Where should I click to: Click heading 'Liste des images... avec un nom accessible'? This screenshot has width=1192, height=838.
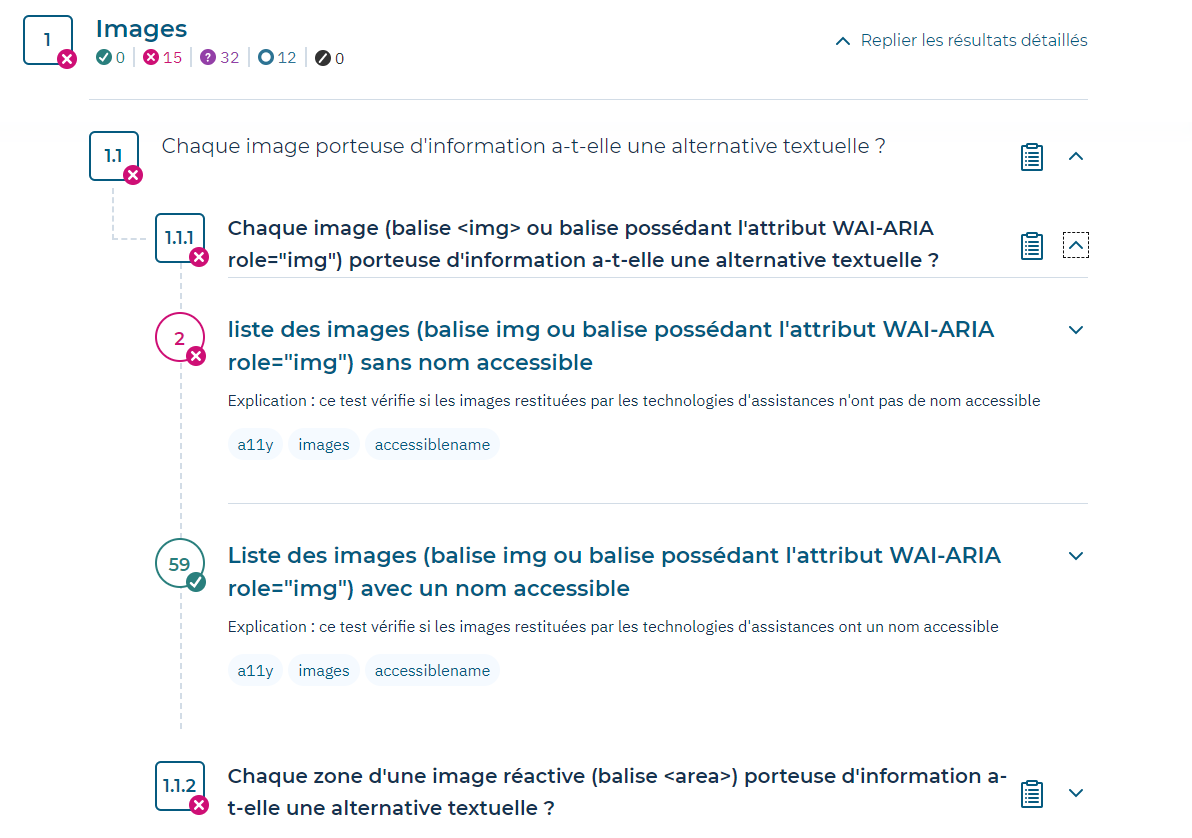pos(614,572)
